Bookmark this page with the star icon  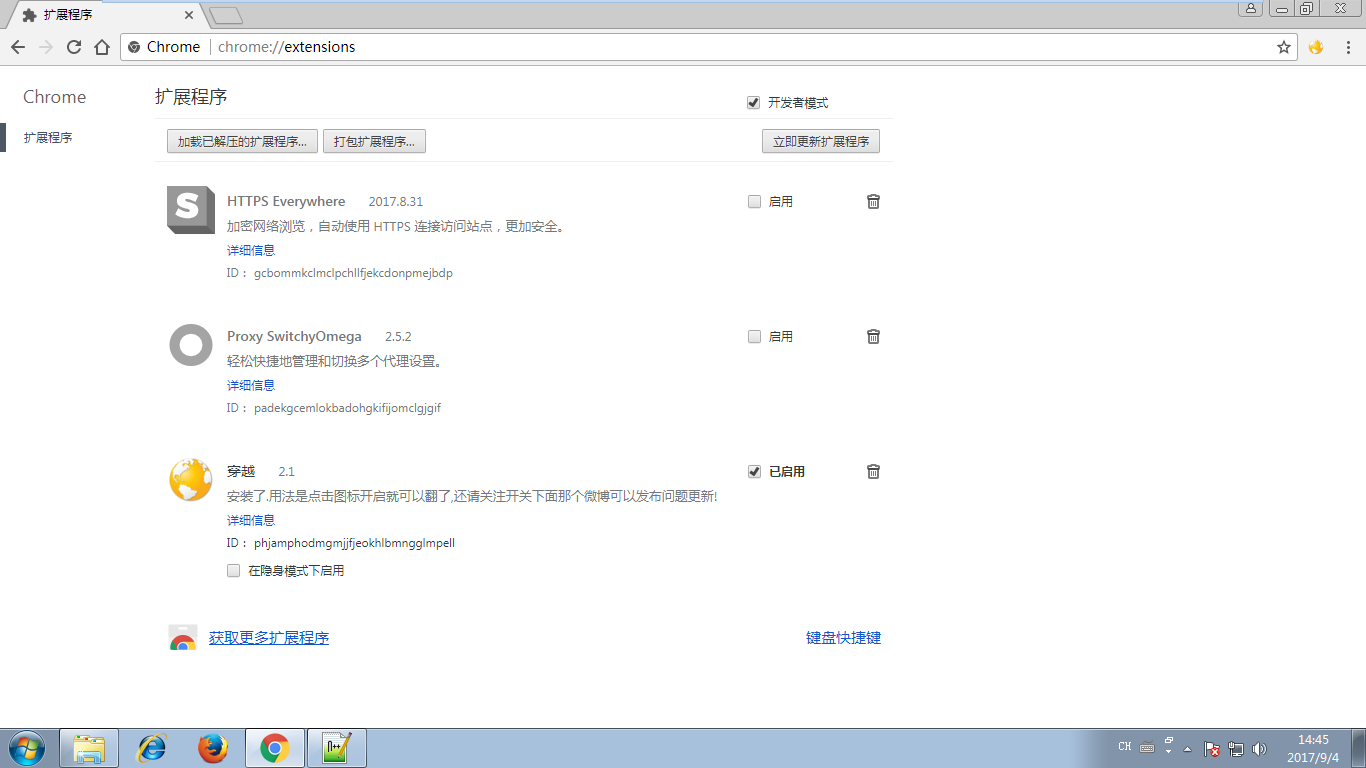click(x=1284, y=47)
